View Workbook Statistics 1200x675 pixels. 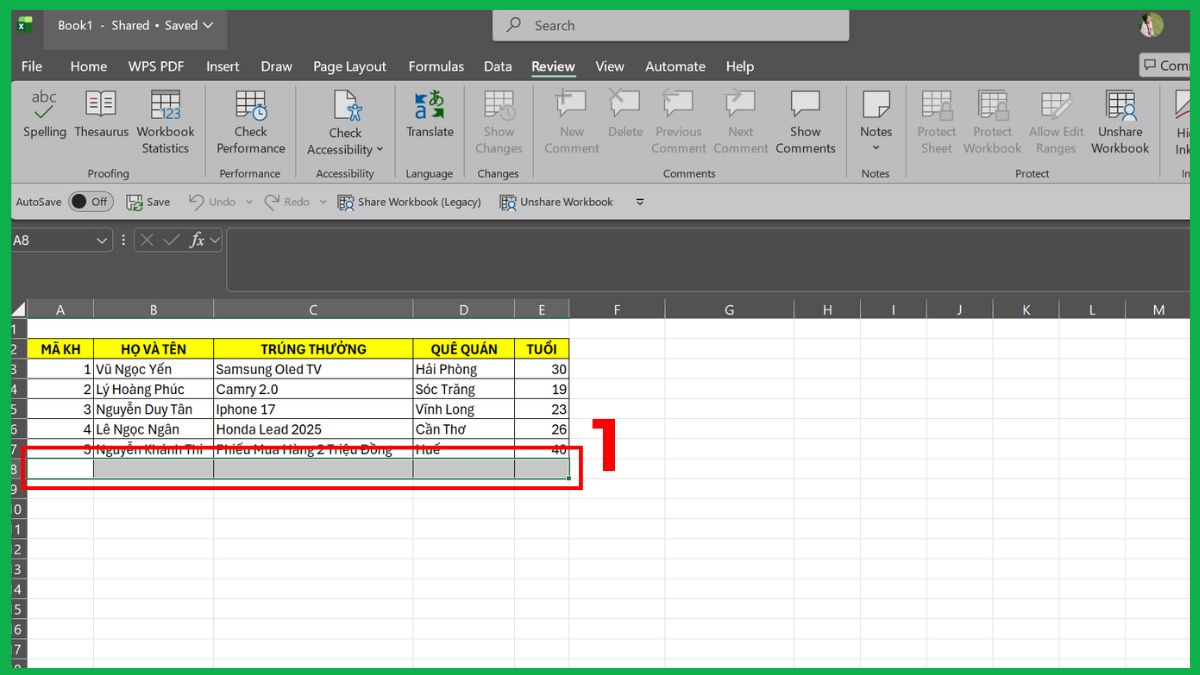click(x=165, y=119)
